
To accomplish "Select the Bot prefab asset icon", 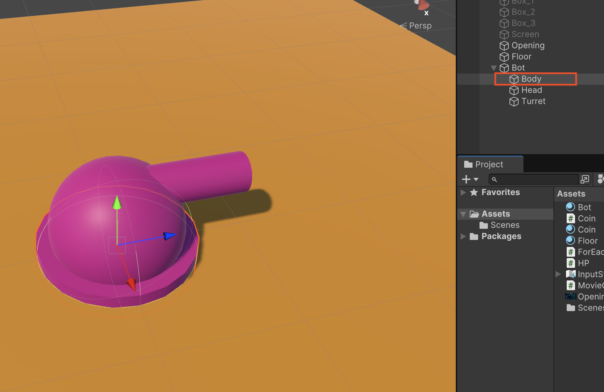I will click(570, 207).
